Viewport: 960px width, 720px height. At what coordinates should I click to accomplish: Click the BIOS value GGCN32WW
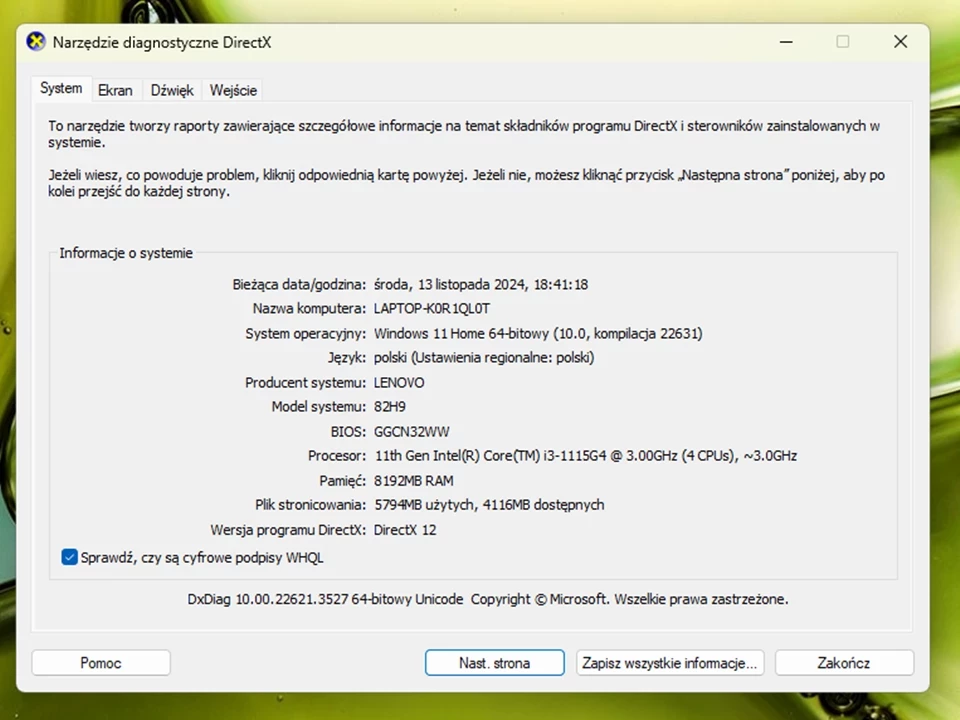point(411,432)
